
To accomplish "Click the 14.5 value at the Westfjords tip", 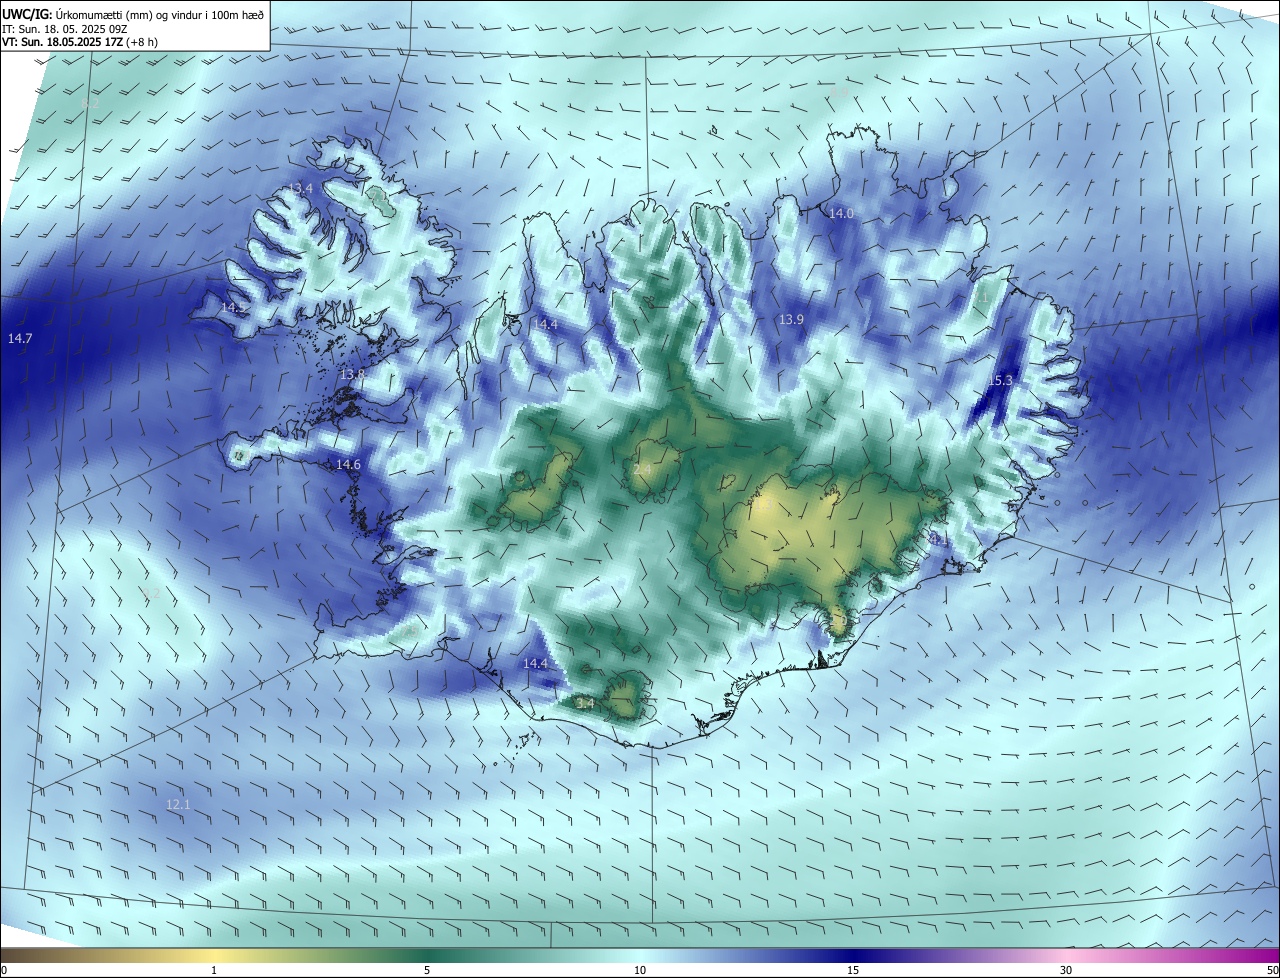I will click(x=232, y=307).
